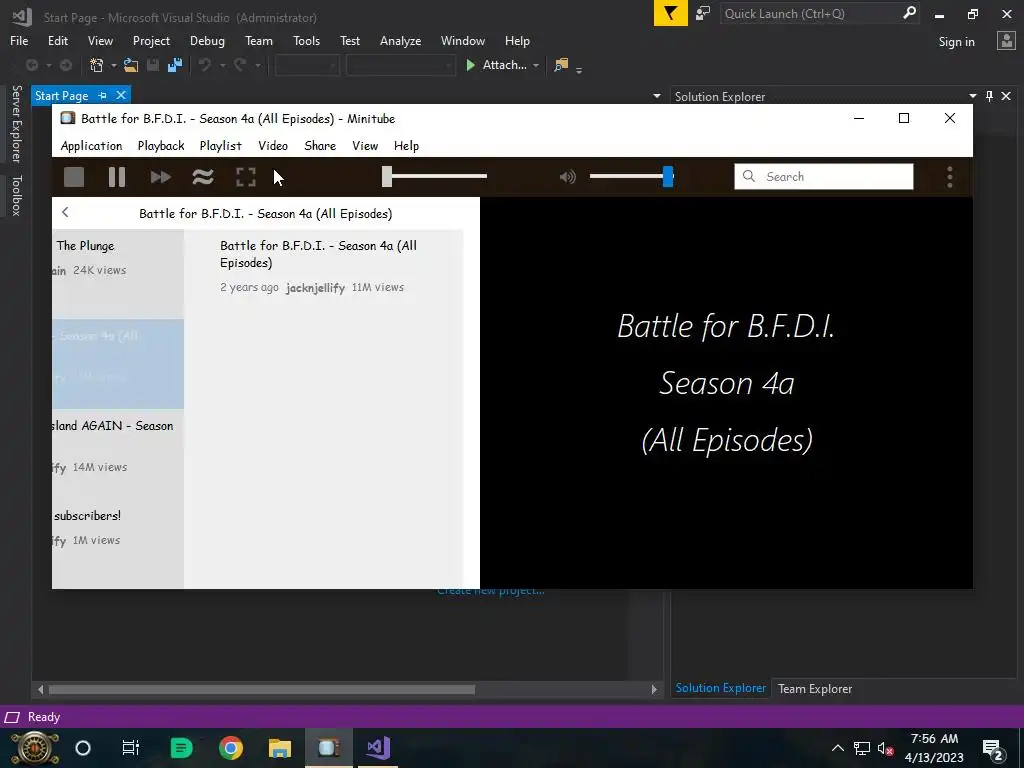
Task: Click the Send Feedback icon
Action: 703,13
